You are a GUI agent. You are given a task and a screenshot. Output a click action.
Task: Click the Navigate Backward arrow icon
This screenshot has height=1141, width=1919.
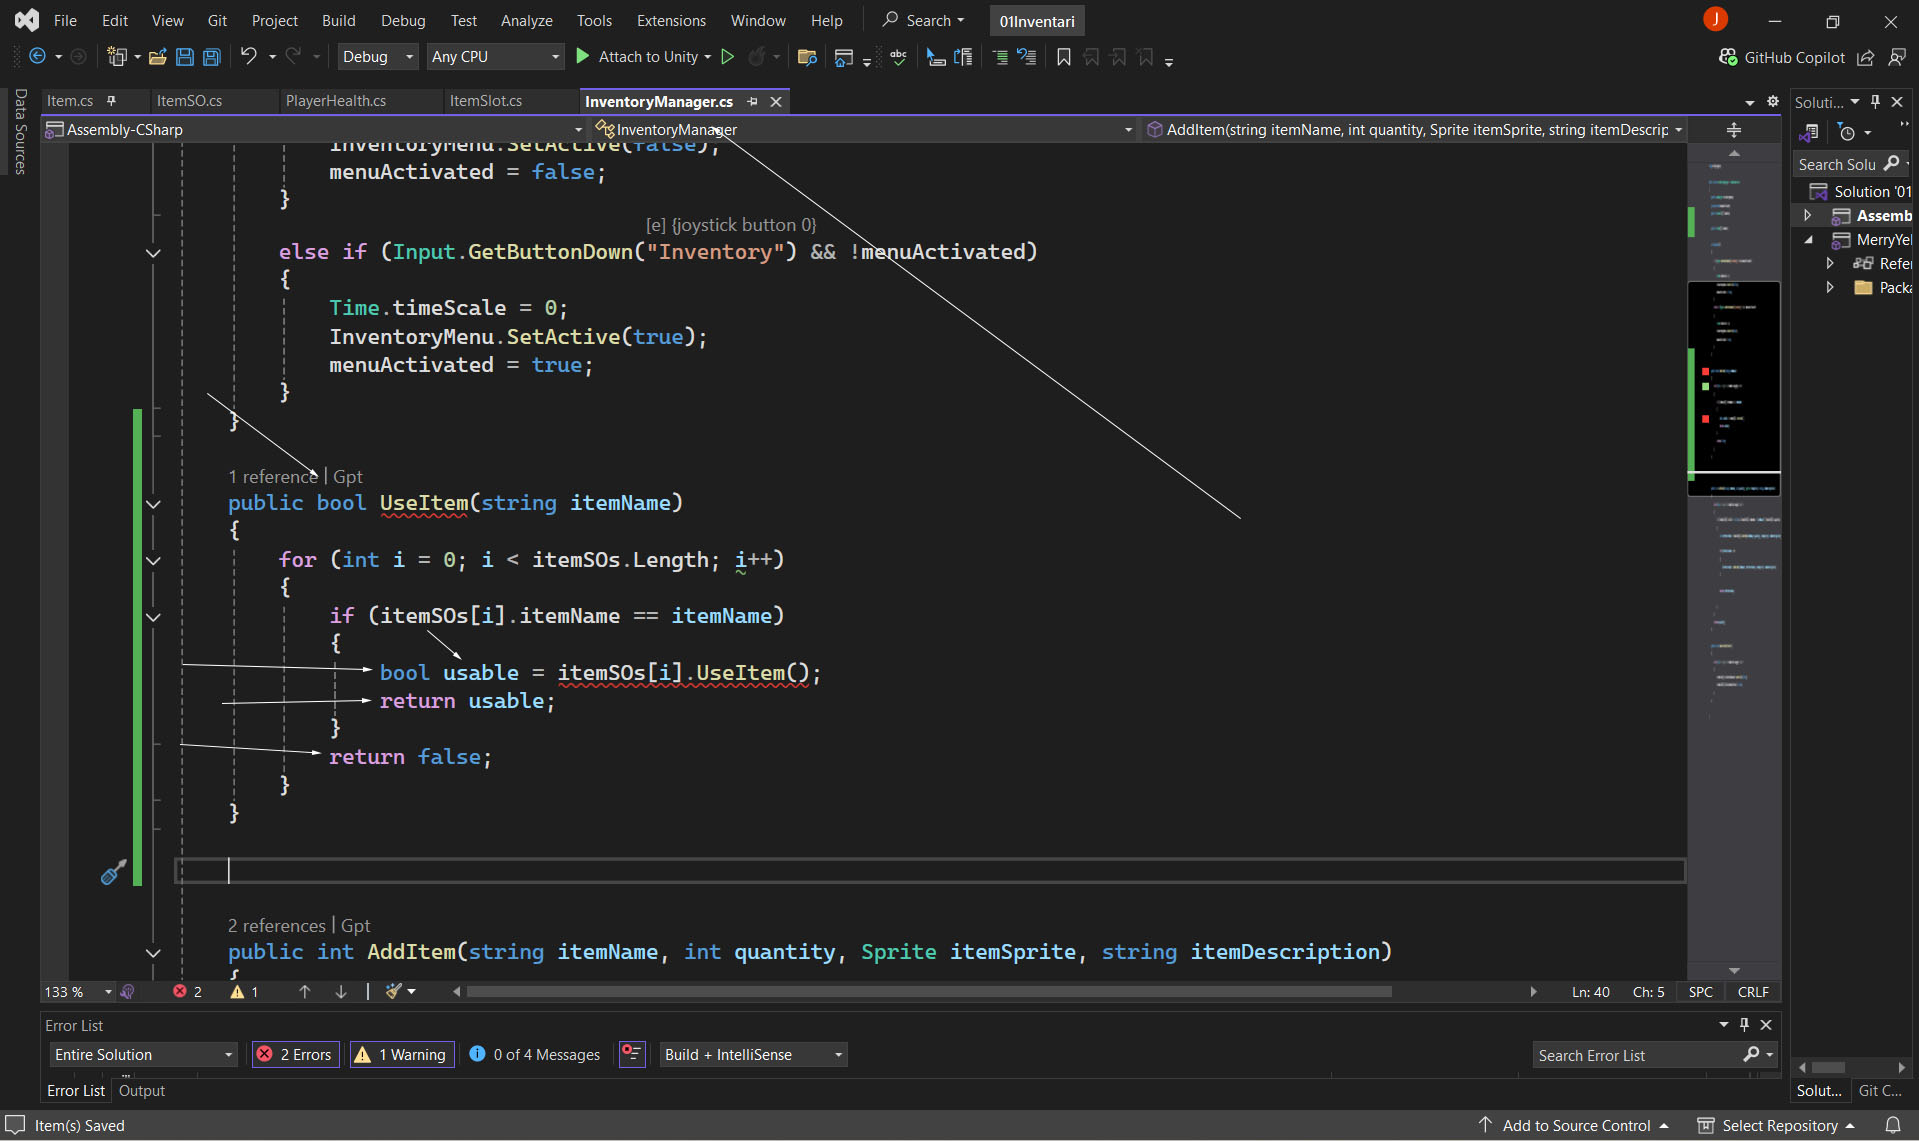pyautogui.click(x=37, y=57)
